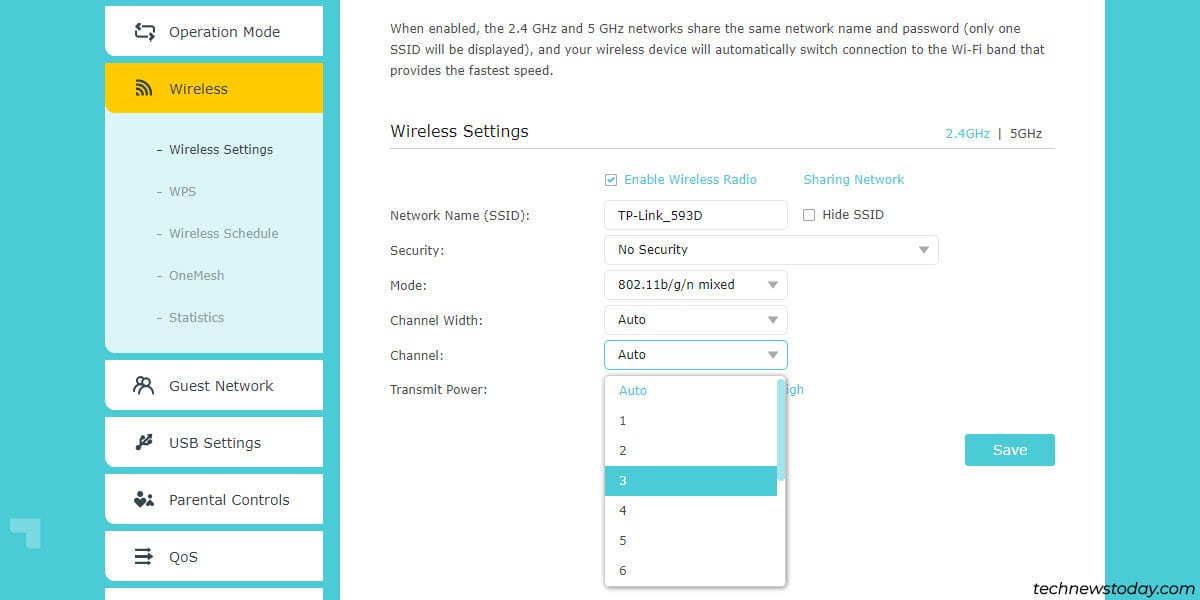Select highlighted channel 3

[691, 481]
